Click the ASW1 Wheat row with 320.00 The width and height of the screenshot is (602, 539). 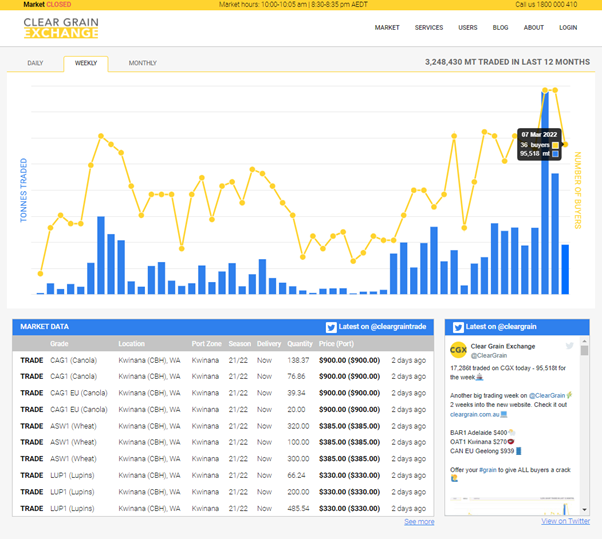(223, 426)
